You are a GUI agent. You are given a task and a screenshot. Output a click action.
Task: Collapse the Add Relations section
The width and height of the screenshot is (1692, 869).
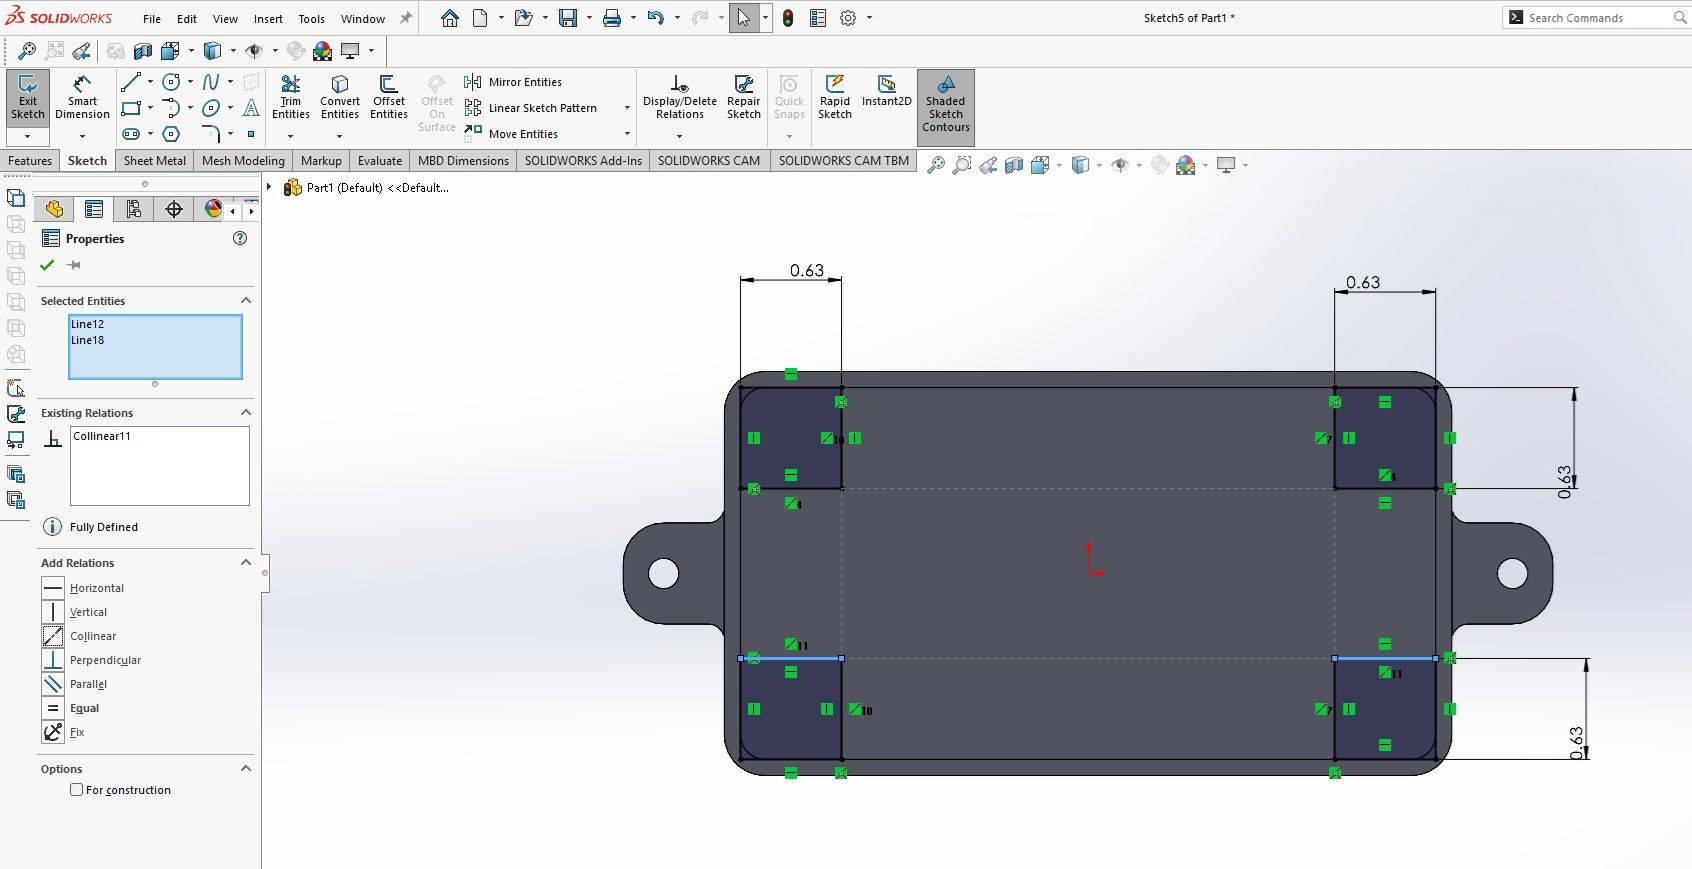245,563
